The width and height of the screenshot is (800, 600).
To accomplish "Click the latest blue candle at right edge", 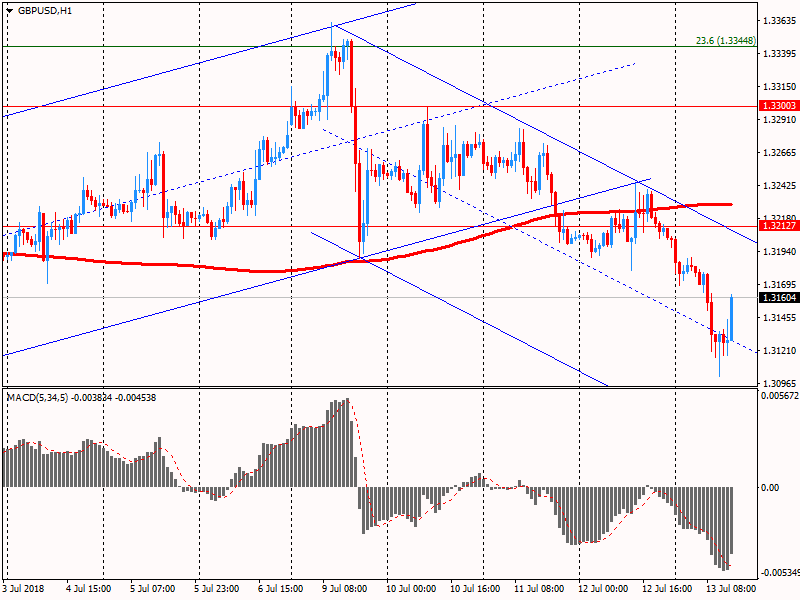I will click(x=732, y=320).
